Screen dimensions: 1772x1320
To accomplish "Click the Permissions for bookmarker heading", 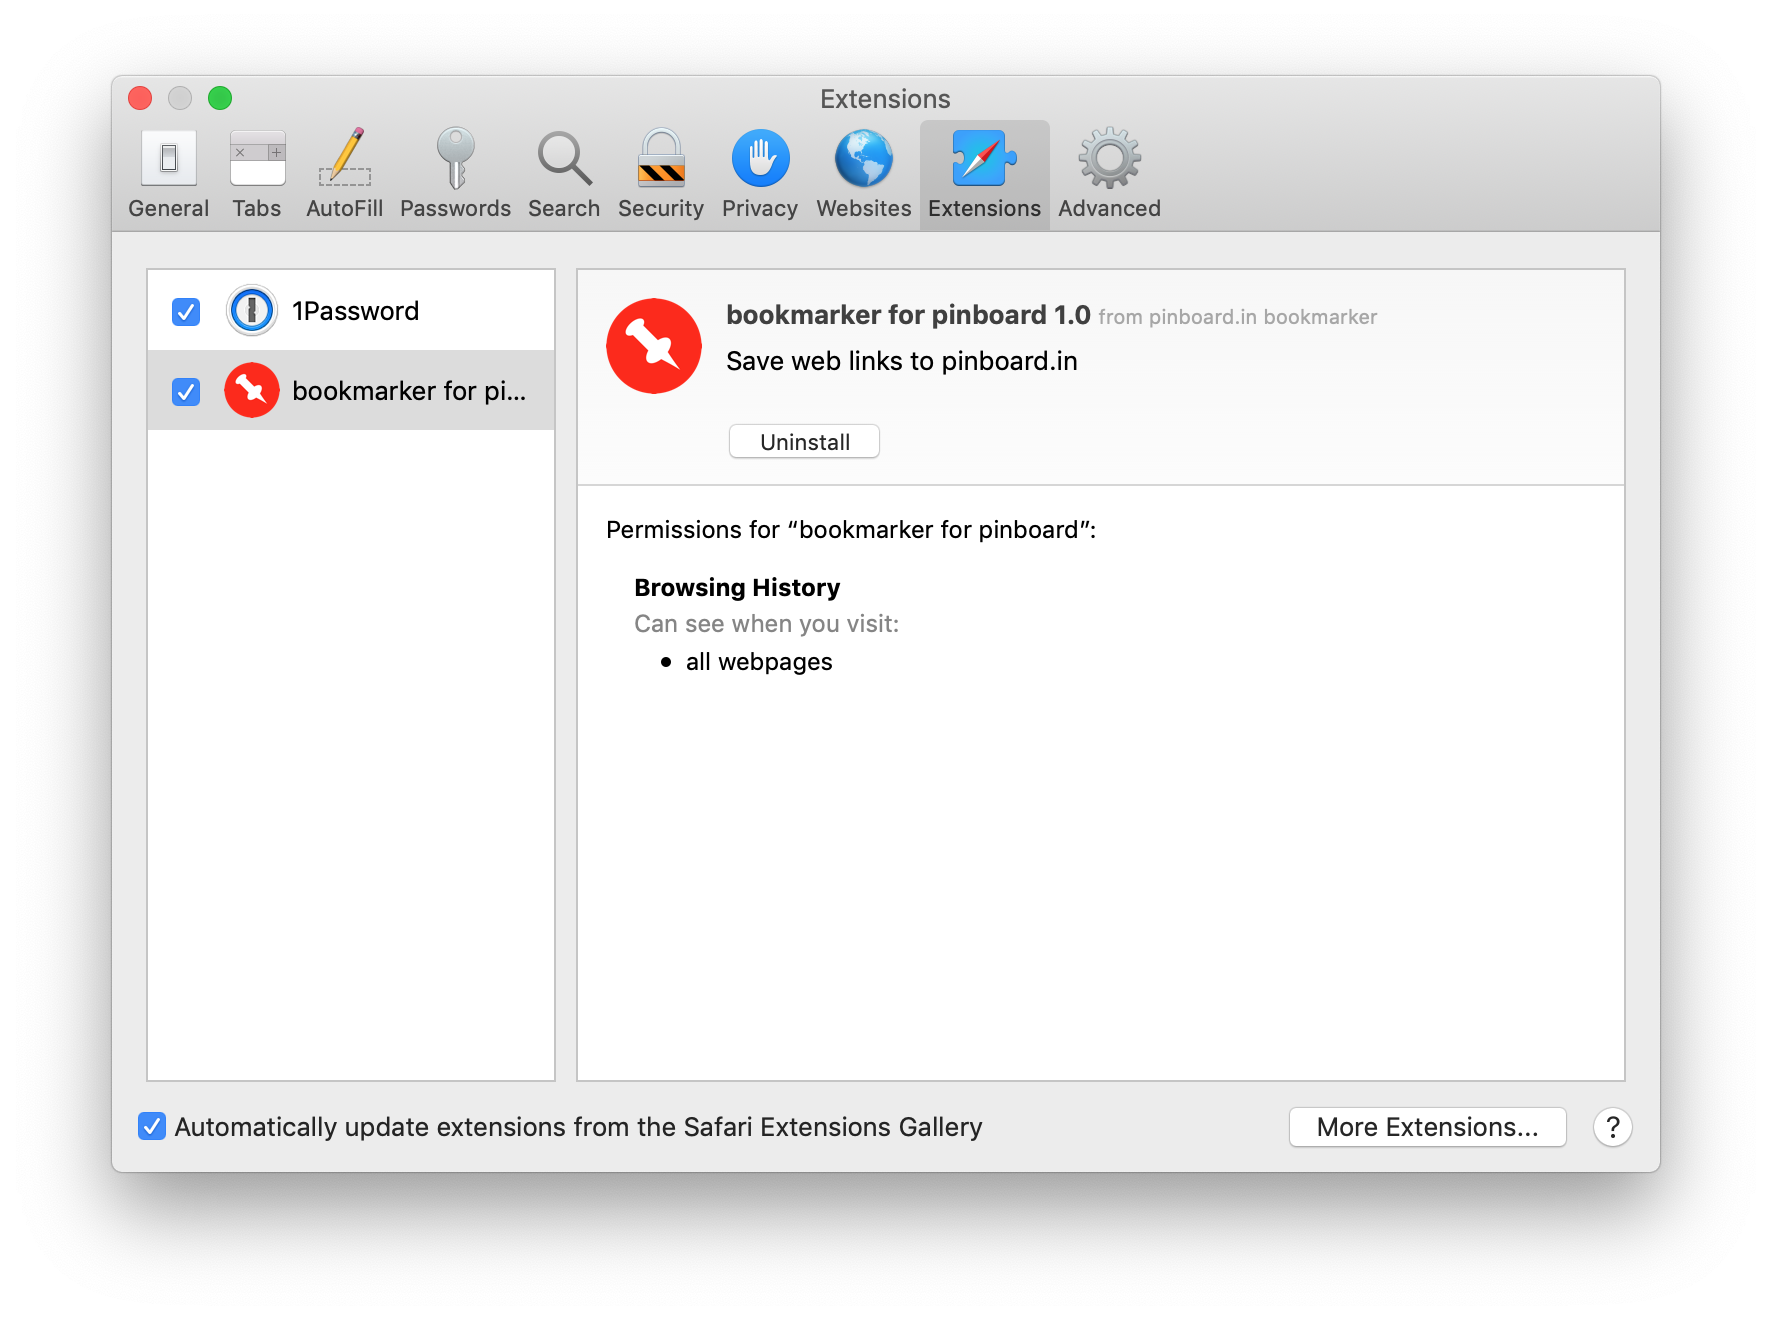I will 851,530.
